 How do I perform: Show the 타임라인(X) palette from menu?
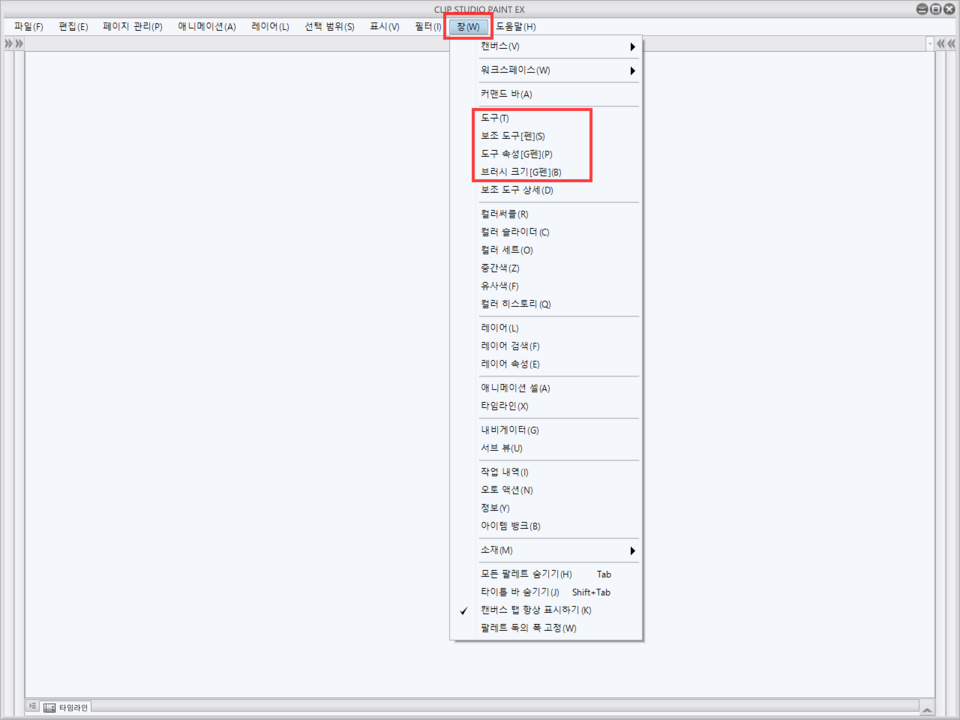[x=558, y=406]
